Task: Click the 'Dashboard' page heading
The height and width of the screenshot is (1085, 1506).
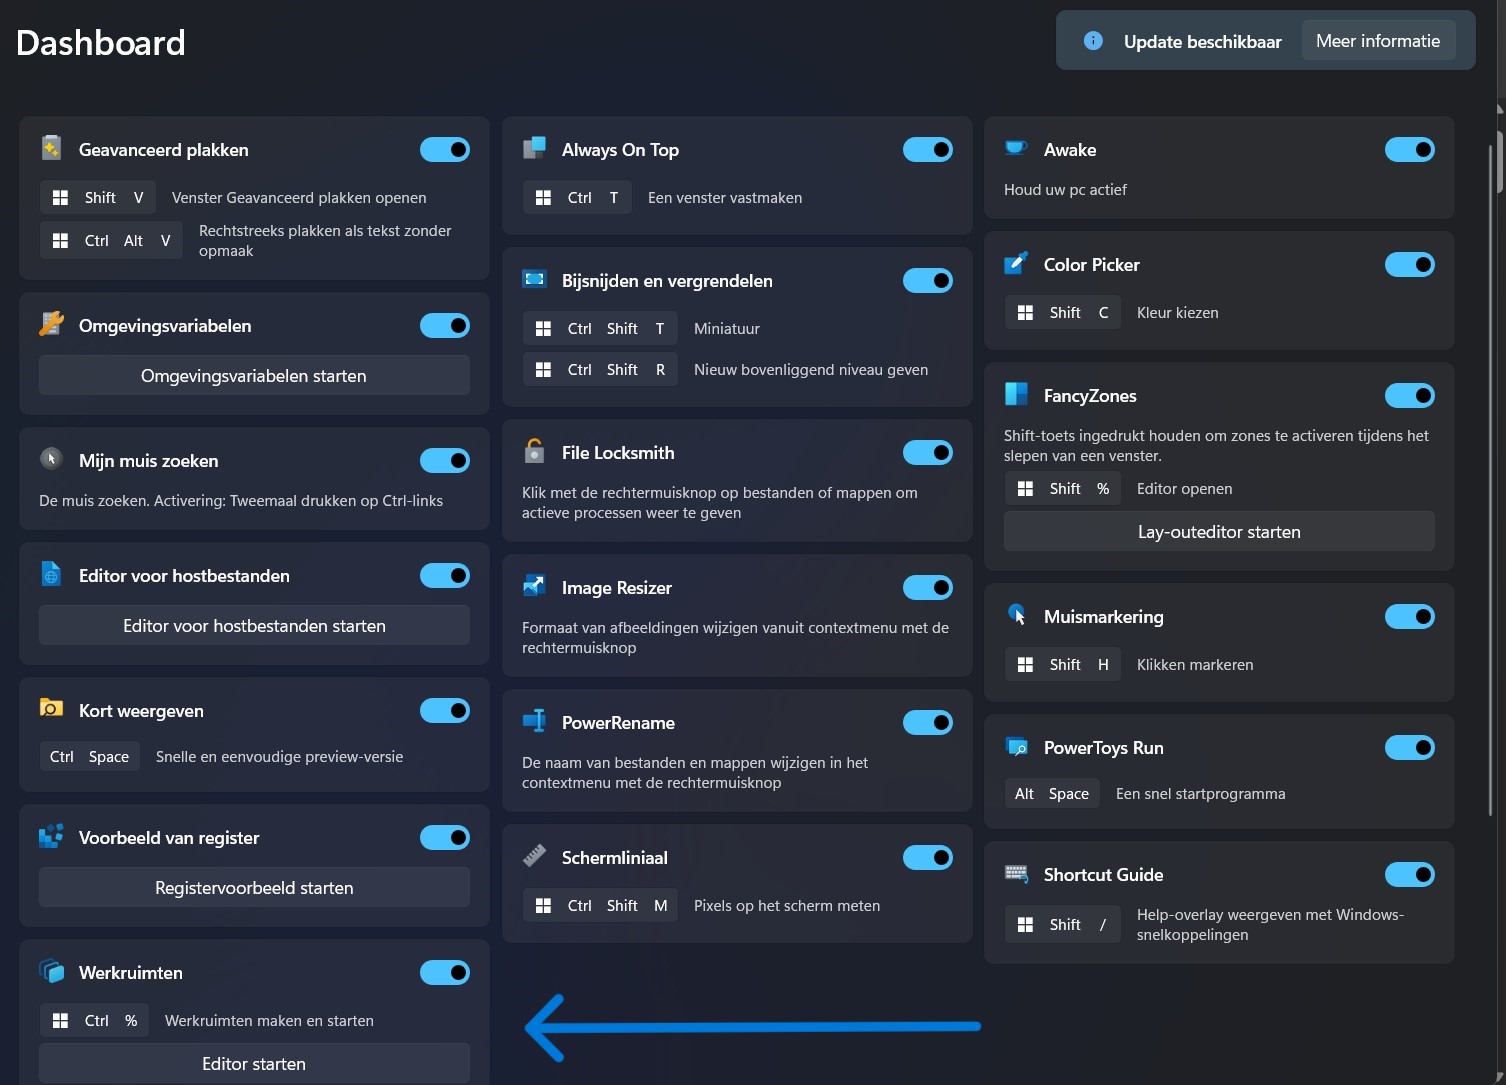Action: [101, 42]
